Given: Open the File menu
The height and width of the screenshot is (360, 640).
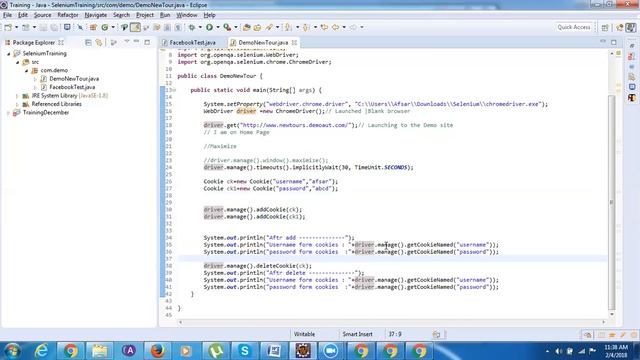Looking at the screenshot, I should point(7,15).
